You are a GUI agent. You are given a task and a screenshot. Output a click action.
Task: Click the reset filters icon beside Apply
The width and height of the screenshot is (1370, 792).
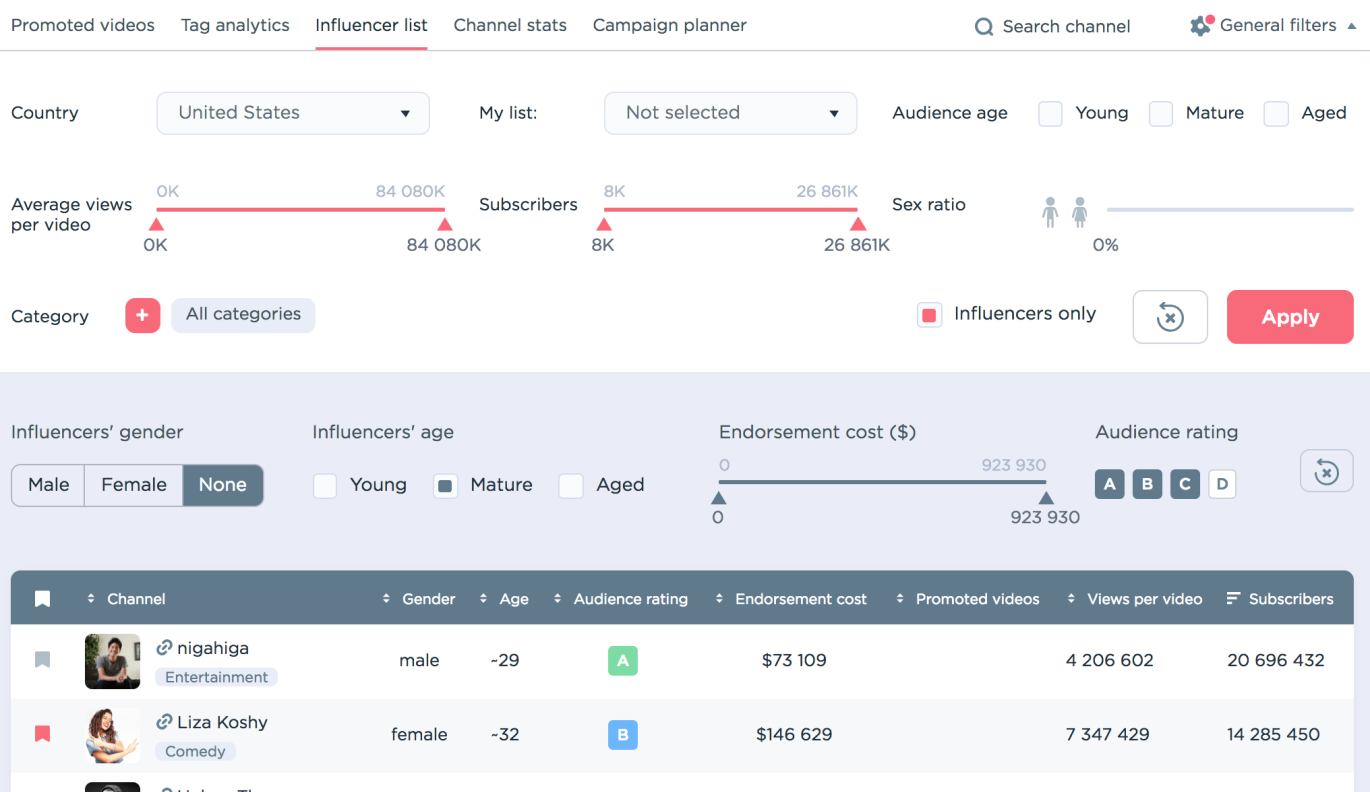(1170, 317)
